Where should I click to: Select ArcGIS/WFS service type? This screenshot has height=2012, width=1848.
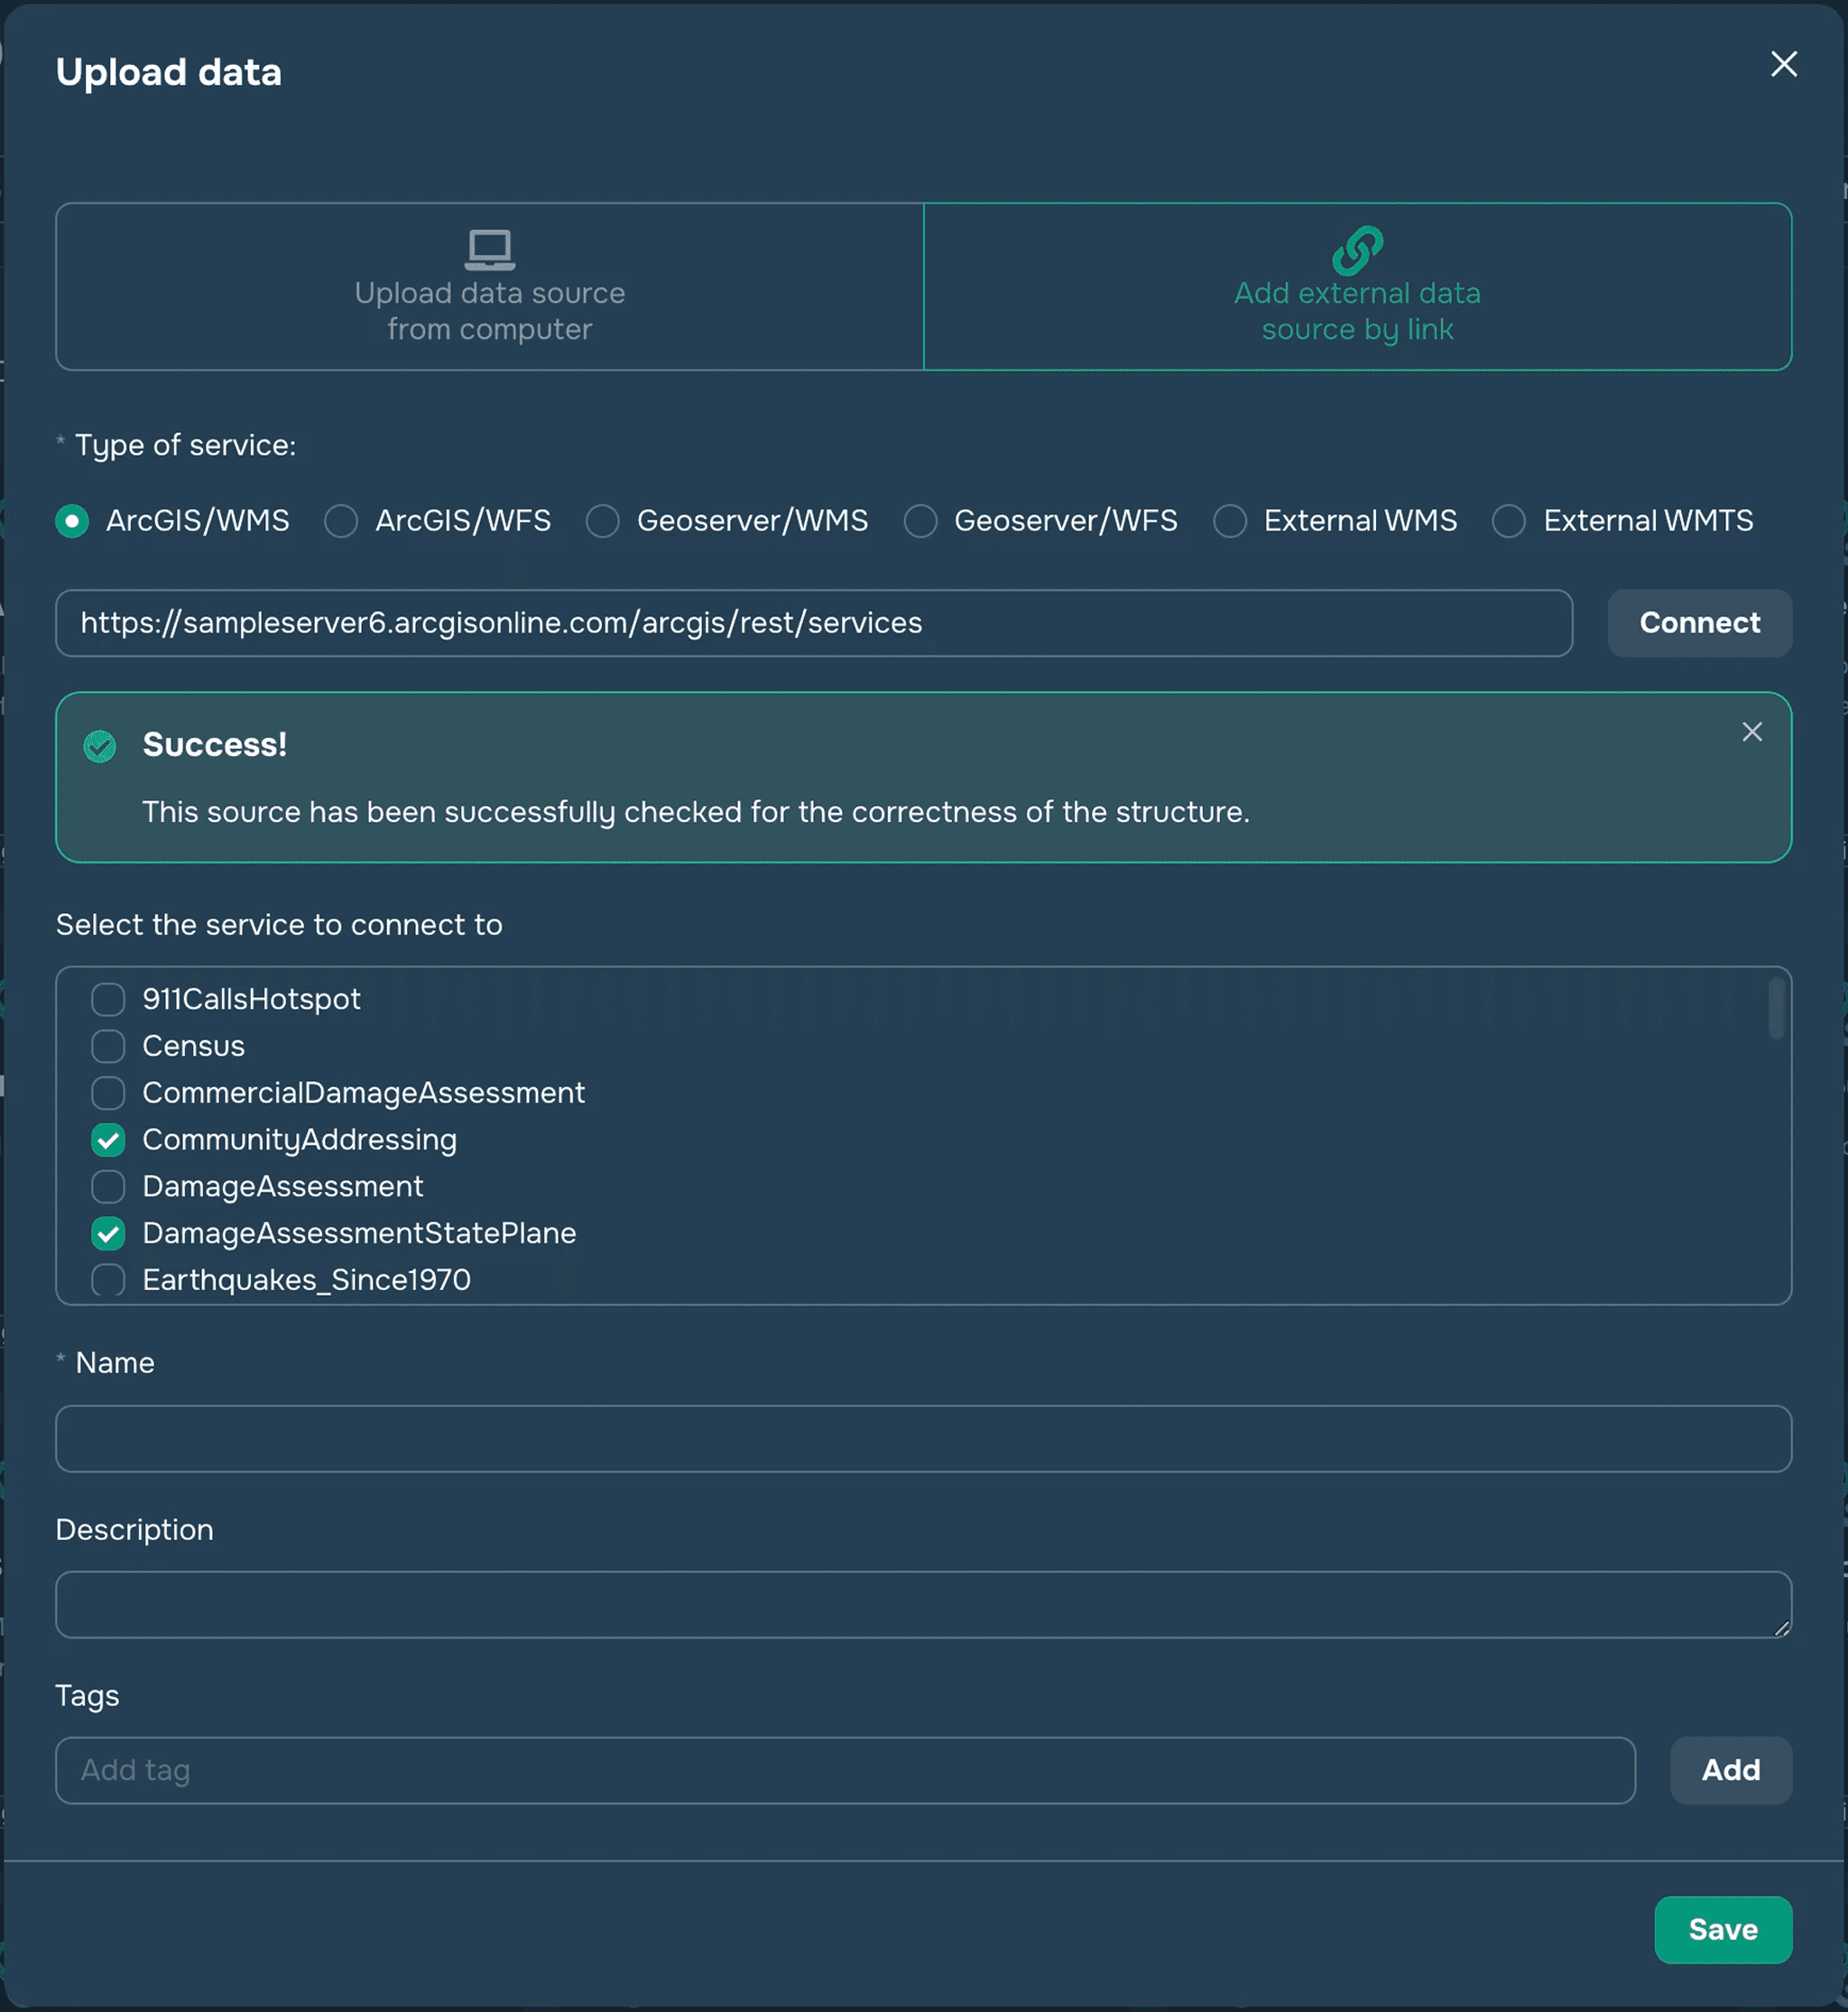pyautogui.click(x=341, y=521)
